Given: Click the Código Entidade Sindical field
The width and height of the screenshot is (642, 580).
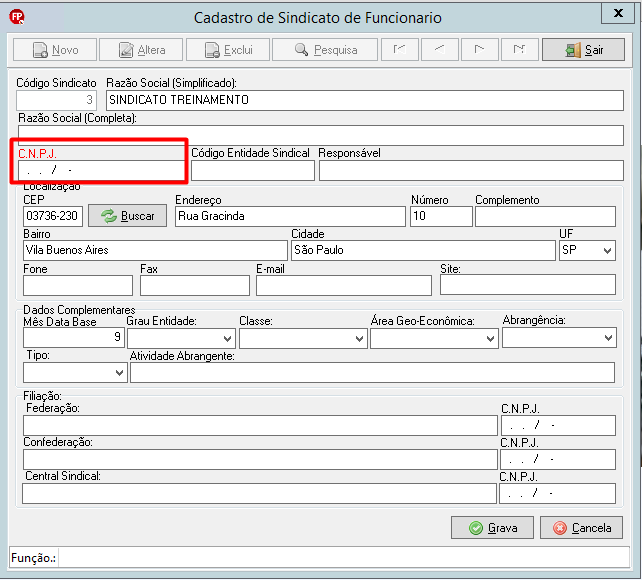Looking at the screenshot, I should point(253,170).
